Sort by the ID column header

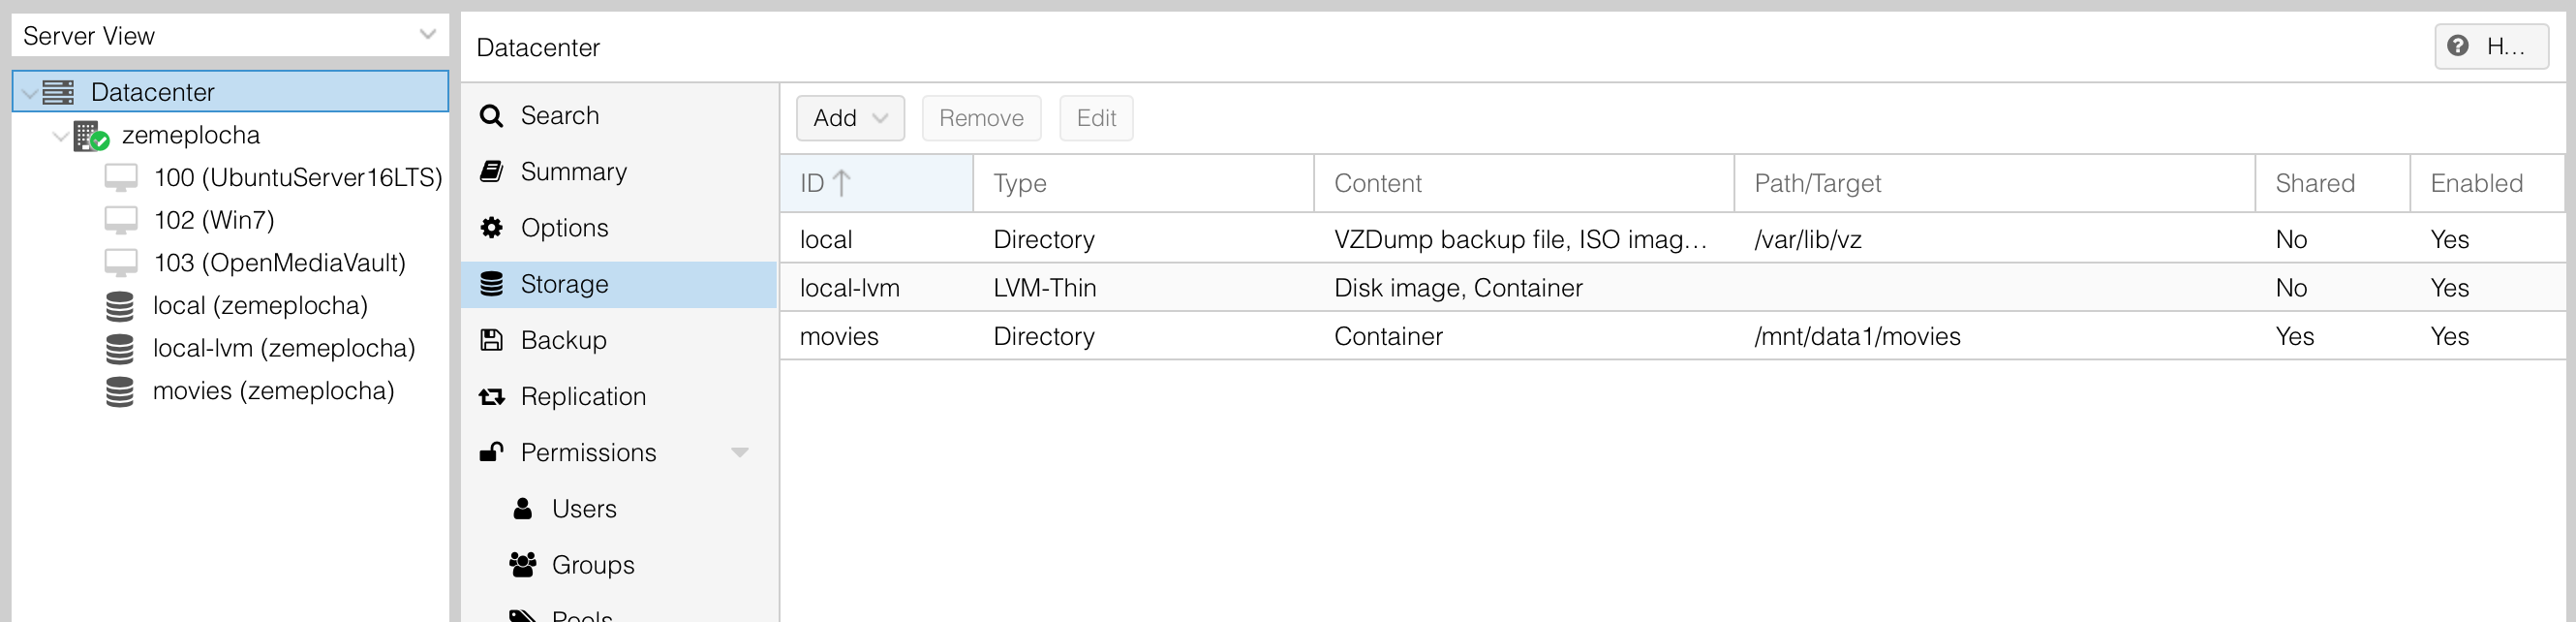876,183
